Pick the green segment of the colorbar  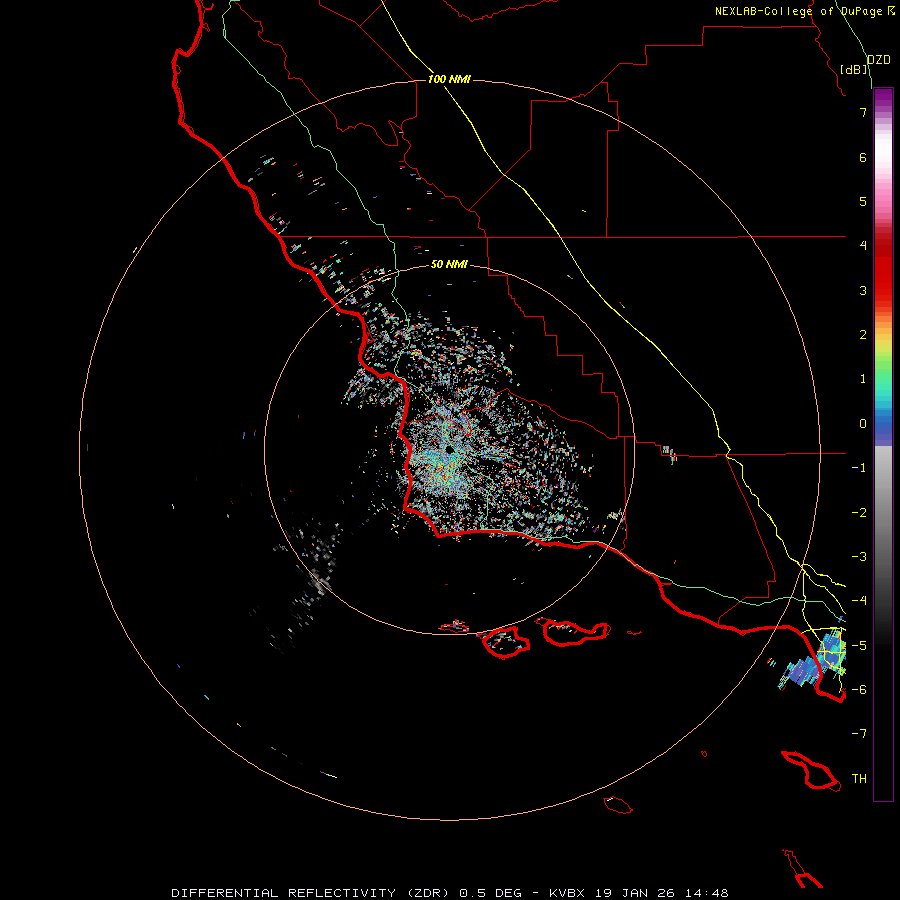click(x=883, y=373)
